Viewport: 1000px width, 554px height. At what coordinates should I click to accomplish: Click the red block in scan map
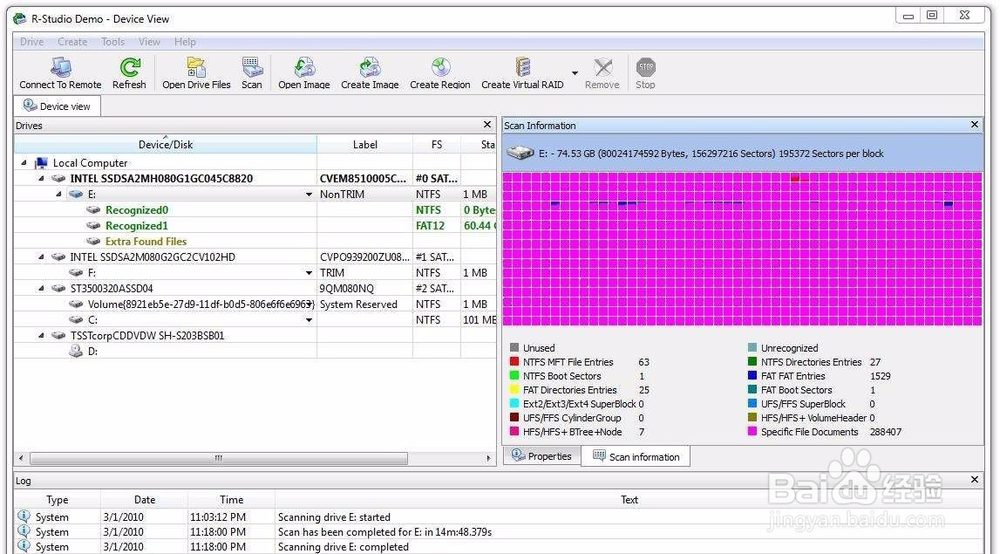(x=795, y=179)
